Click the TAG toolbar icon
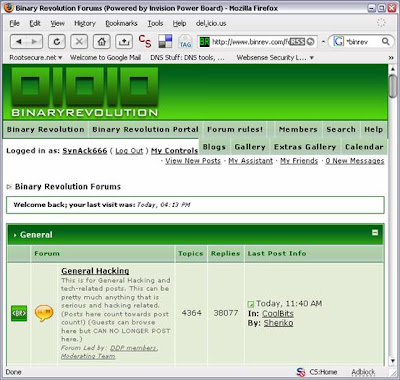The width and height of the screenshot is (400, 380). 185,42
